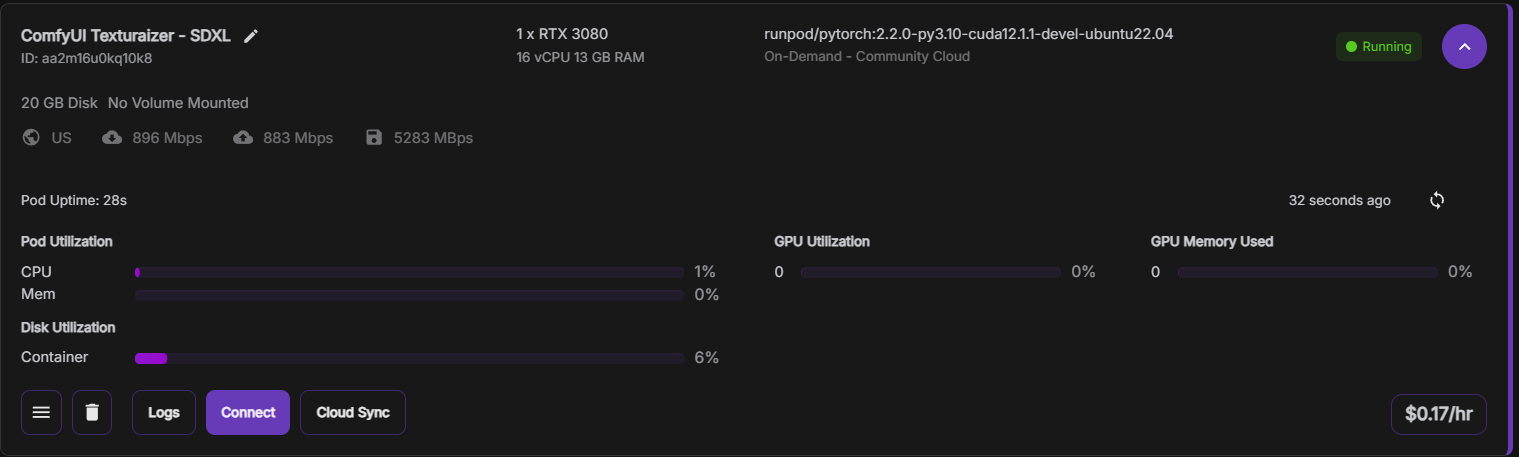Viewport: 1519px width, 457px height.
Task: Click the GPU Utilization bar
Action: click(x=931, y=272)
